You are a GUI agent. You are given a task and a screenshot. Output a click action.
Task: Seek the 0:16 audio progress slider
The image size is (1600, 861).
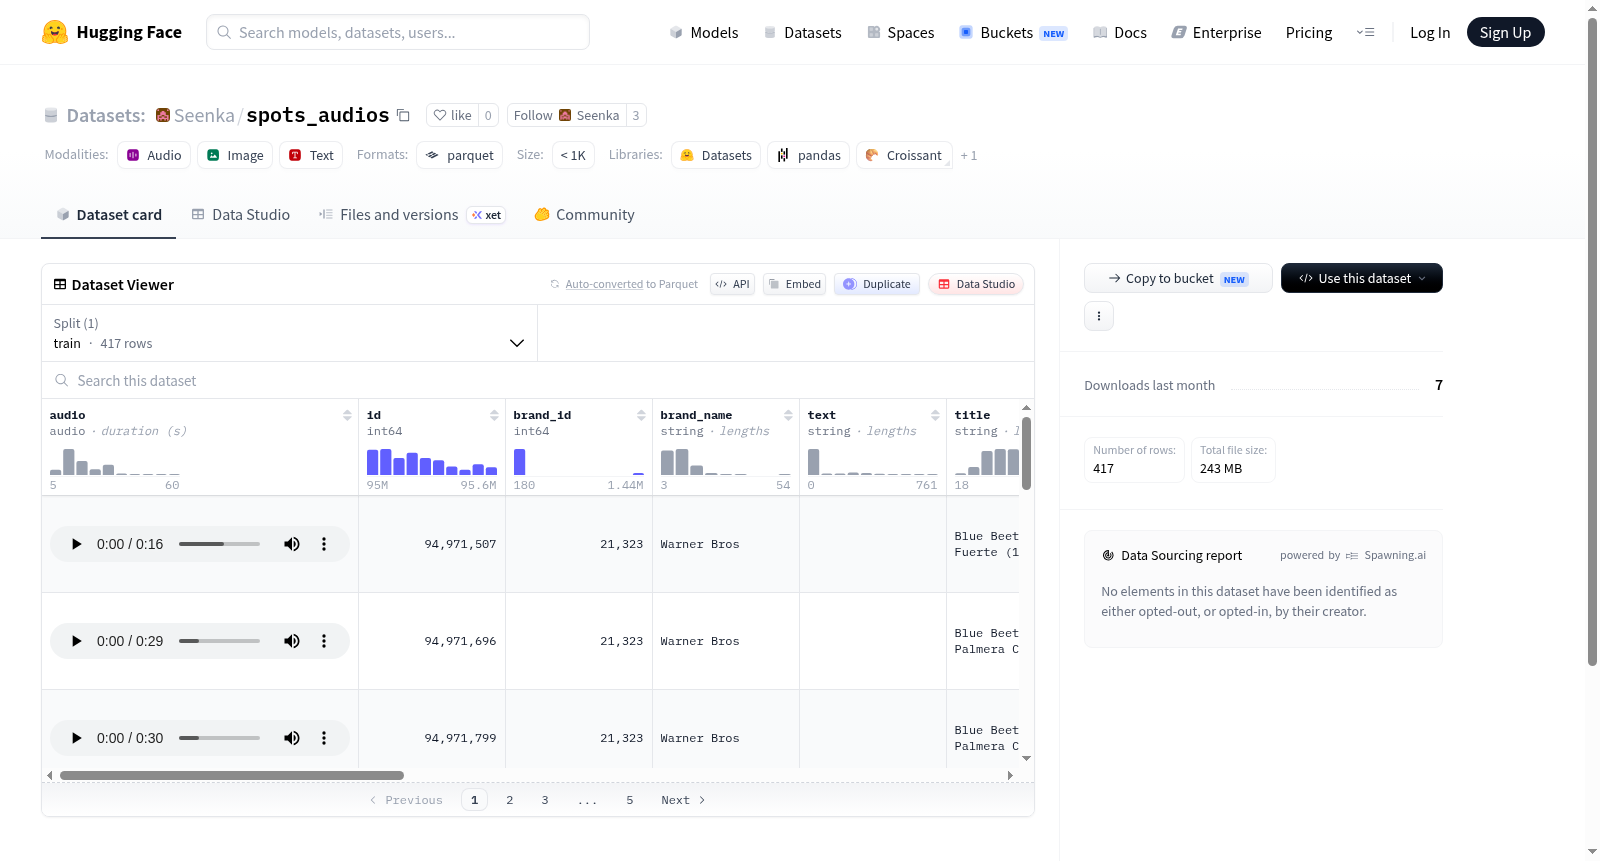click(219, 544)
